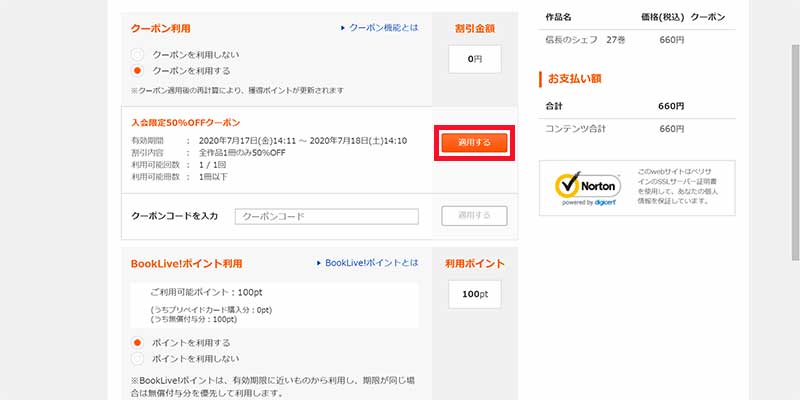Choose ポイントを利用しない radio button

point(138,358)
